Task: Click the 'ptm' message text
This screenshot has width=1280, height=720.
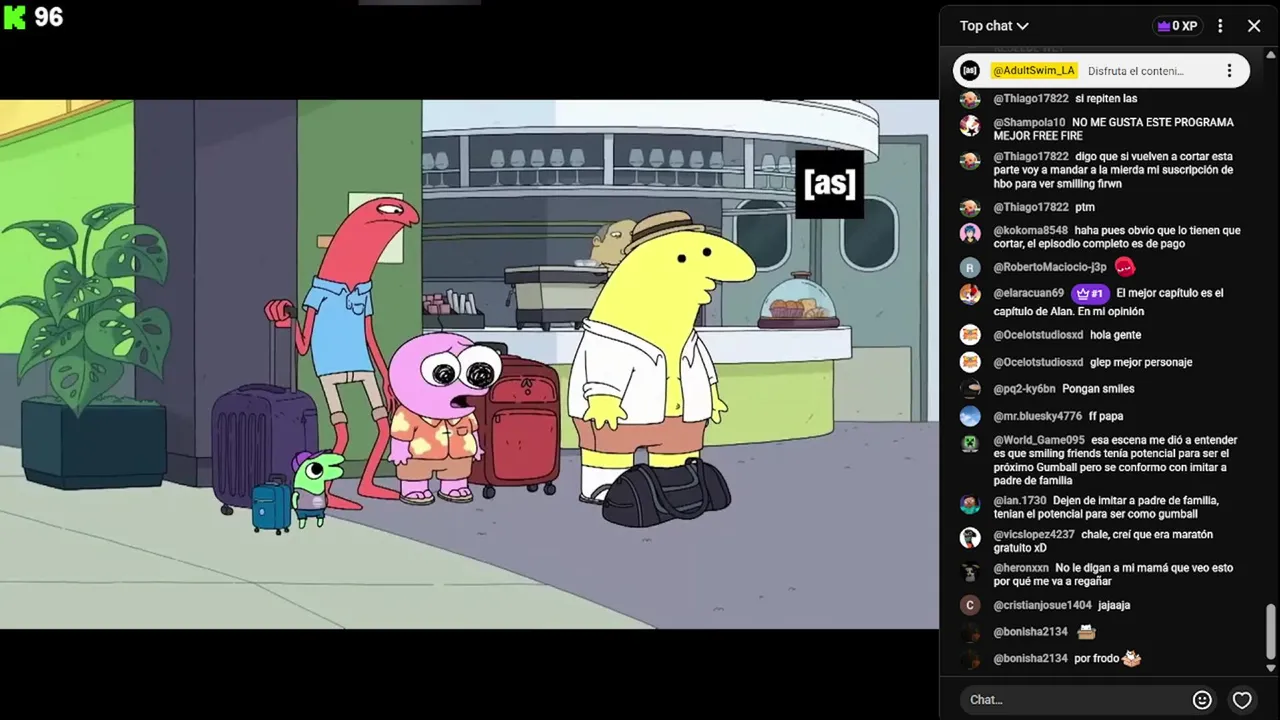Action: tap(1085, 208)
